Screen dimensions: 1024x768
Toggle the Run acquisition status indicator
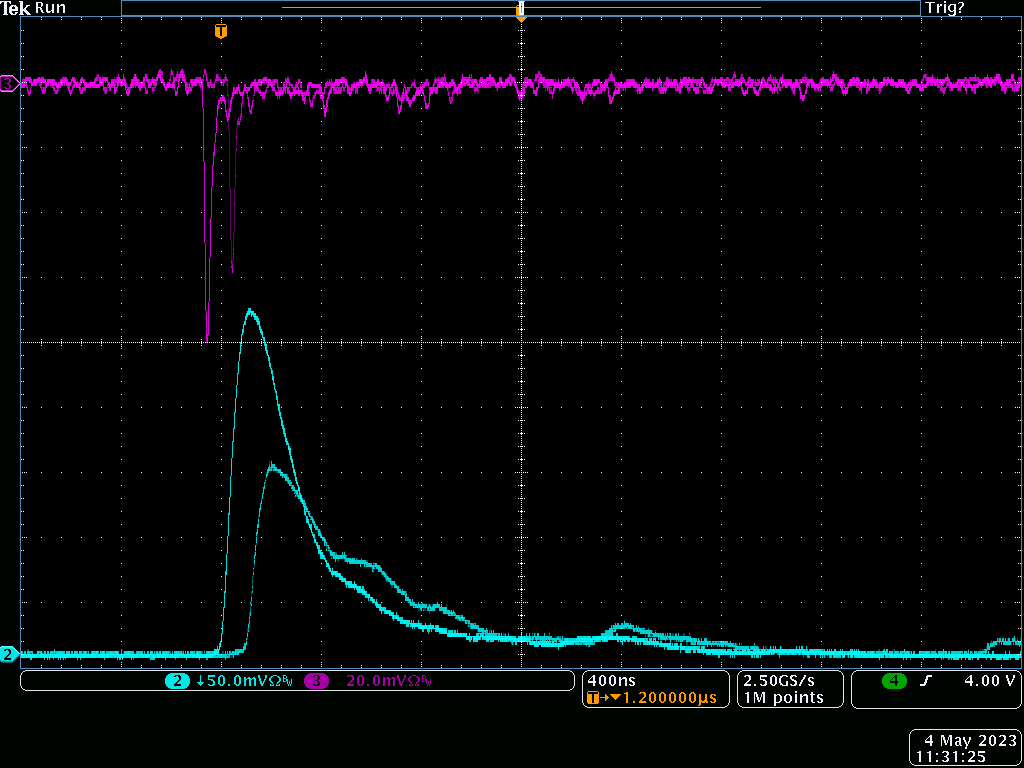point(51,8)
